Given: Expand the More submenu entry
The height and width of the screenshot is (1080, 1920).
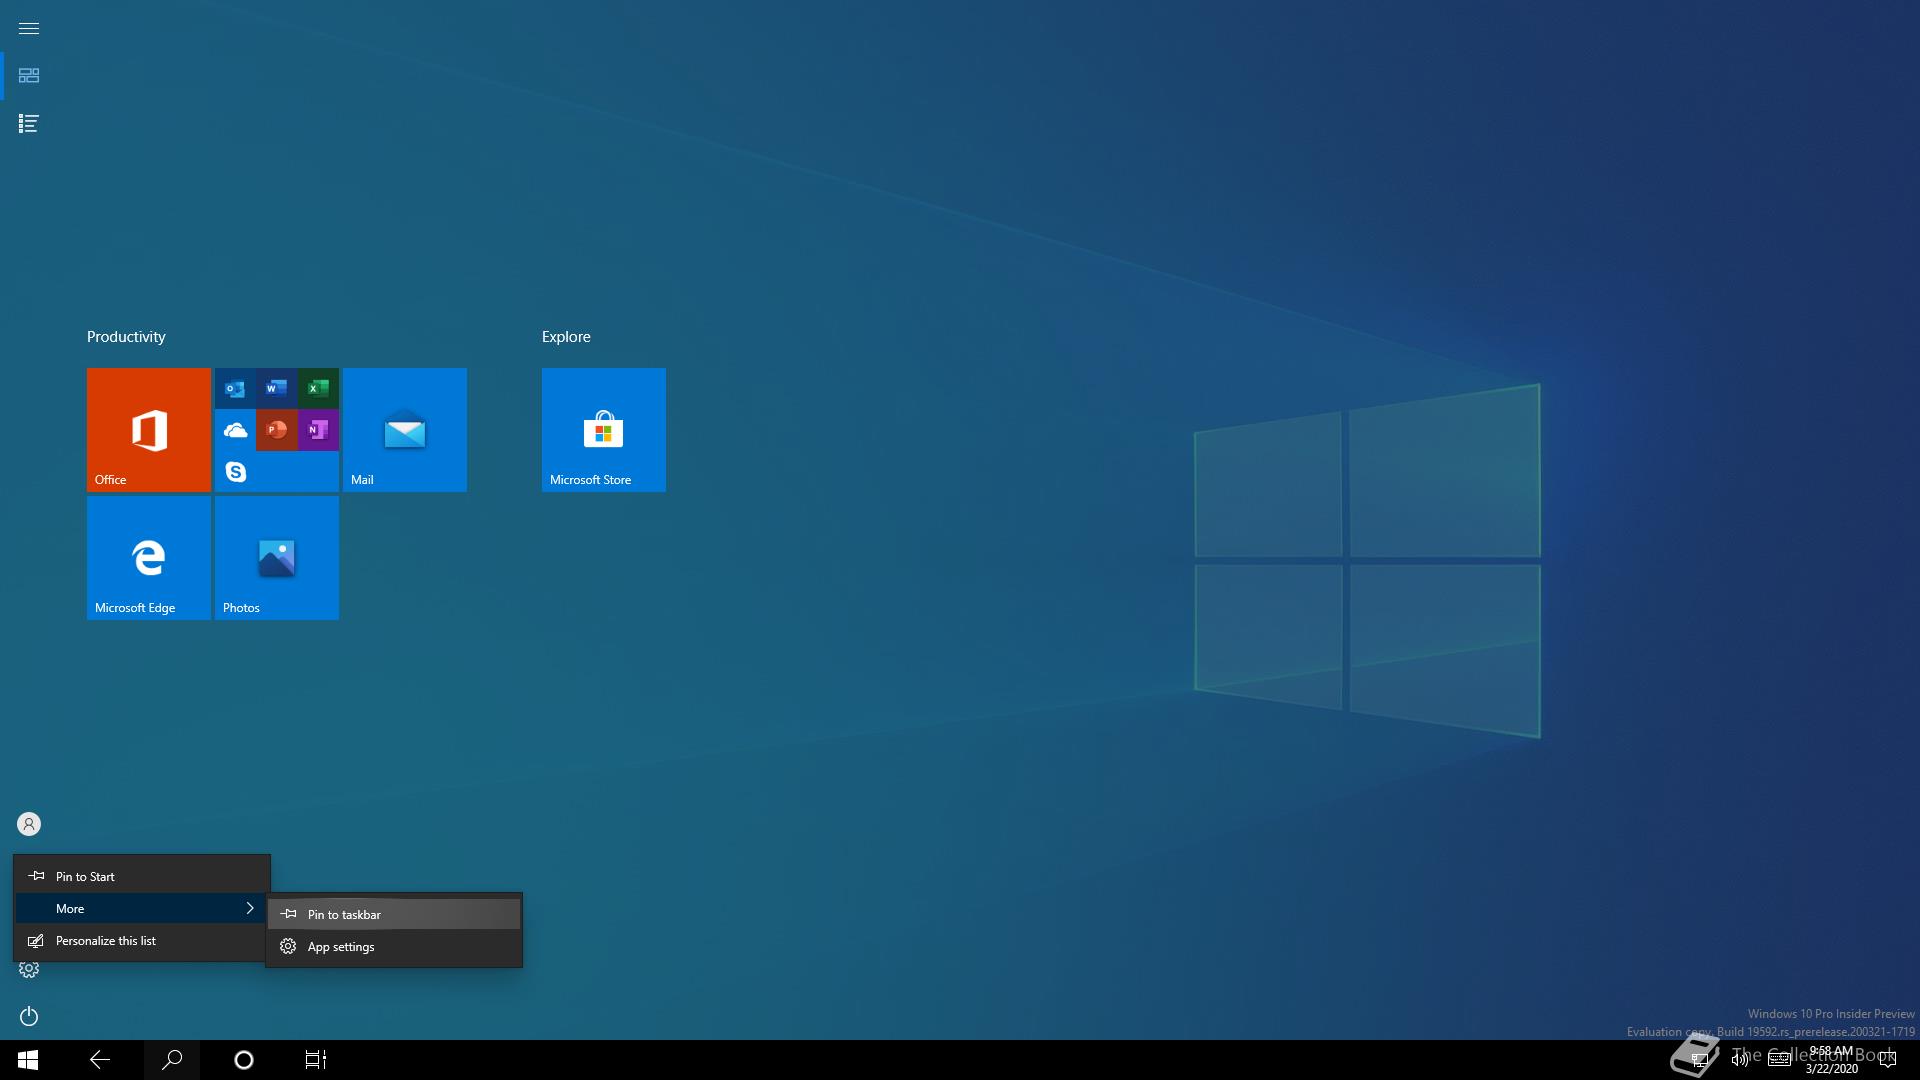Looking at the screenshot, I should 141,908.
